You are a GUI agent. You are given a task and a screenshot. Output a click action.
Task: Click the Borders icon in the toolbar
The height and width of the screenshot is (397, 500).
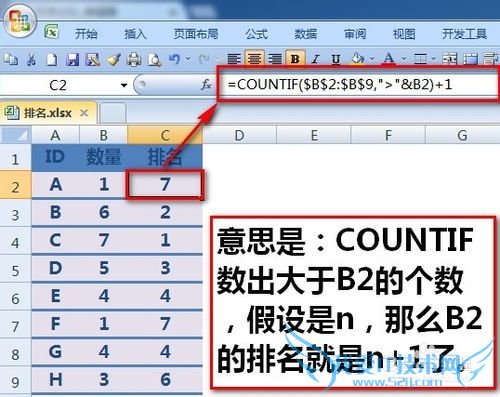click(x=420, y=59)
